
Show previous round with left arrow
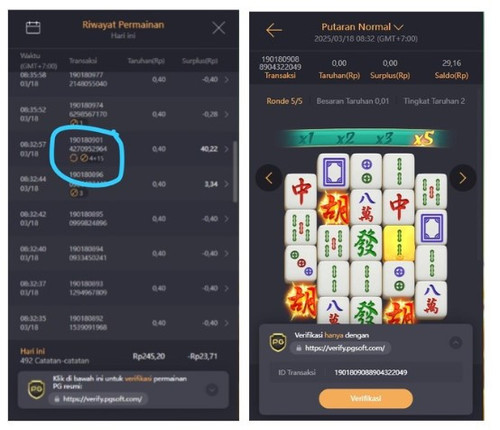point(269,178)
